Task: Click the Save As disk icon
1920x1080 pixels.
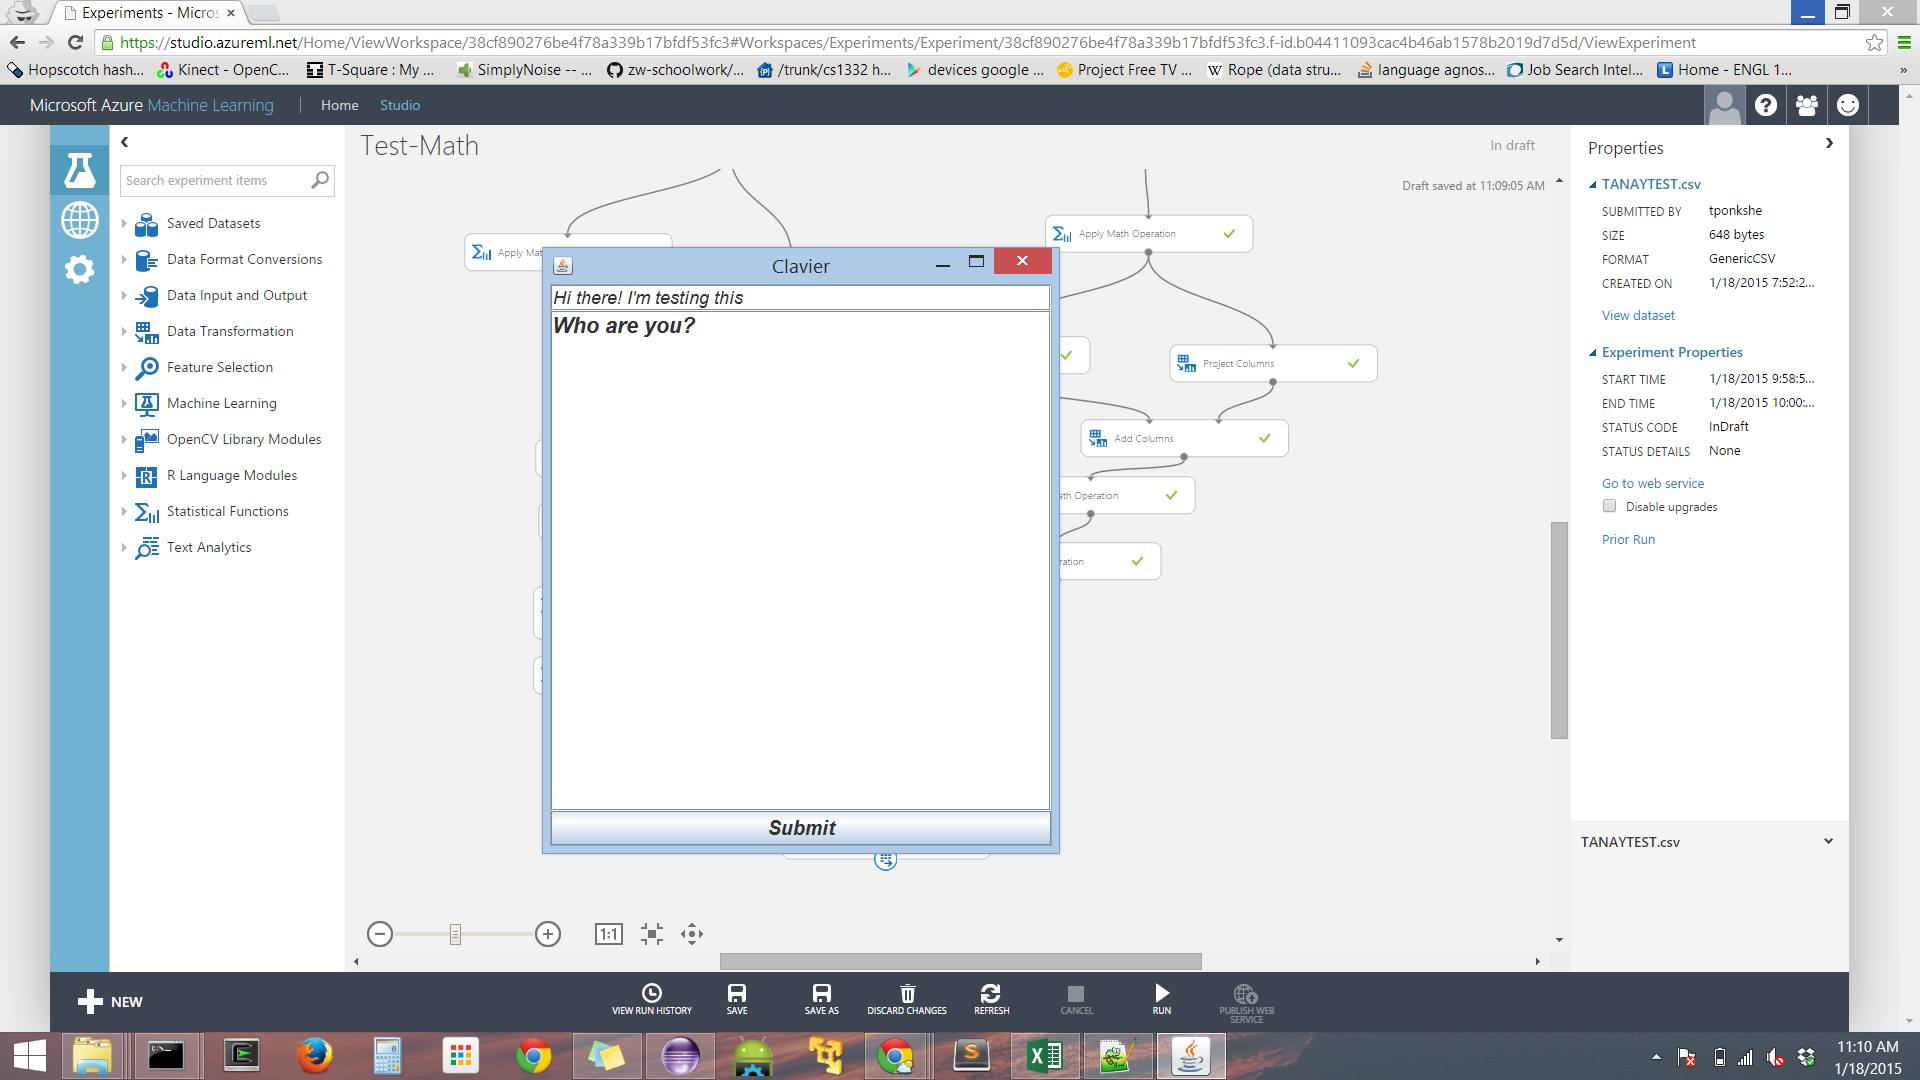Action: pyautogui.click(x=821, y=993)
